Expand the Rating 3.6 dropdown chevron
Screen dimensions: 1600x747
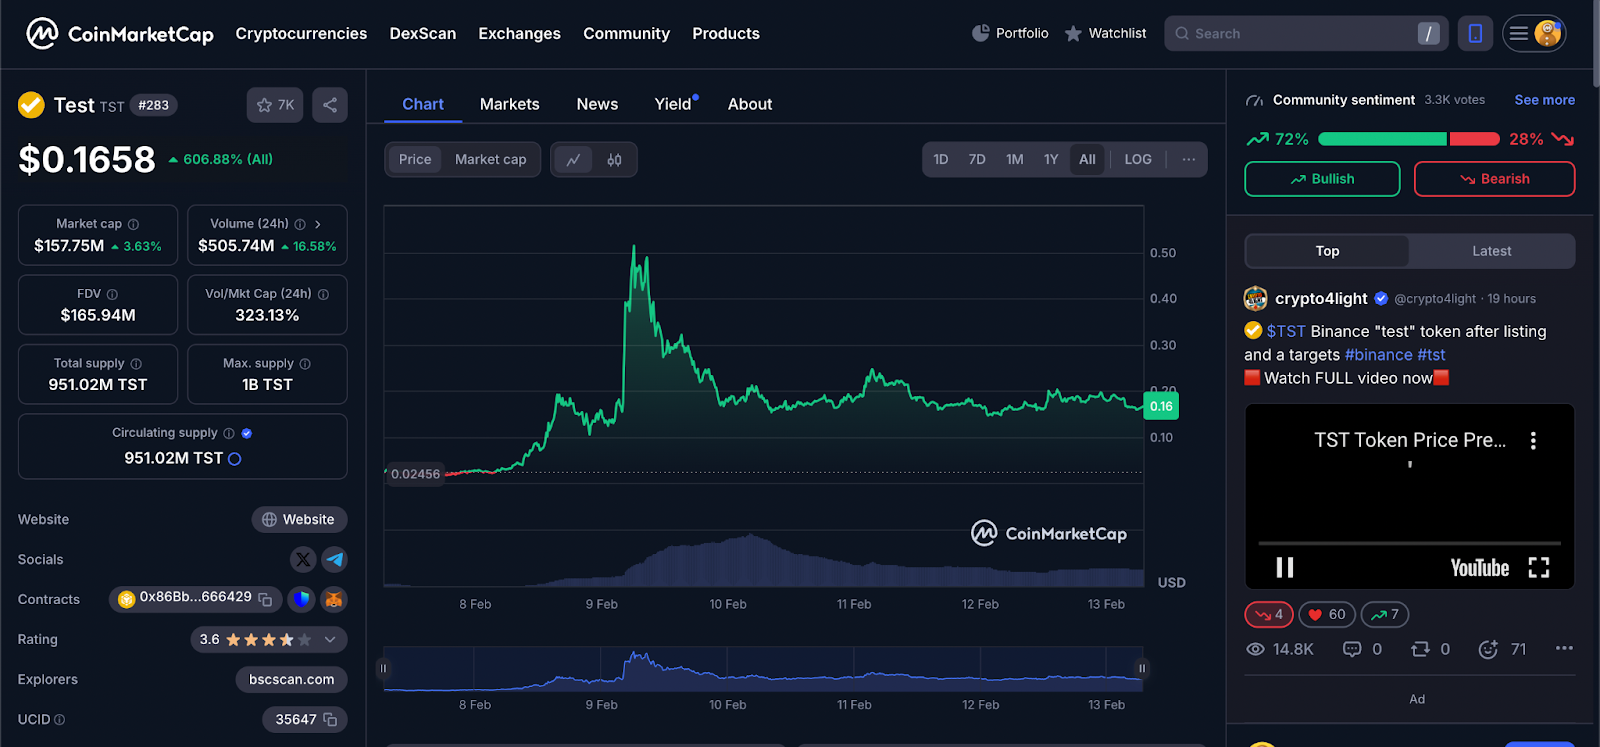[330, 639]
